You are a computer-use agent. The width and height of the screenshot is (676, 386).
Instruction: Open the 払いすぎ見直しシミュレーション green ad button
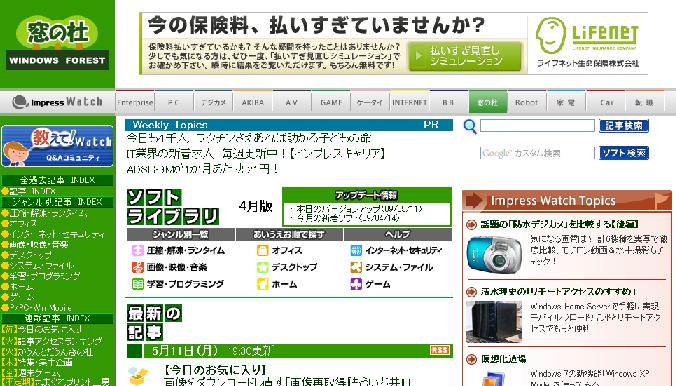[465, 56]
